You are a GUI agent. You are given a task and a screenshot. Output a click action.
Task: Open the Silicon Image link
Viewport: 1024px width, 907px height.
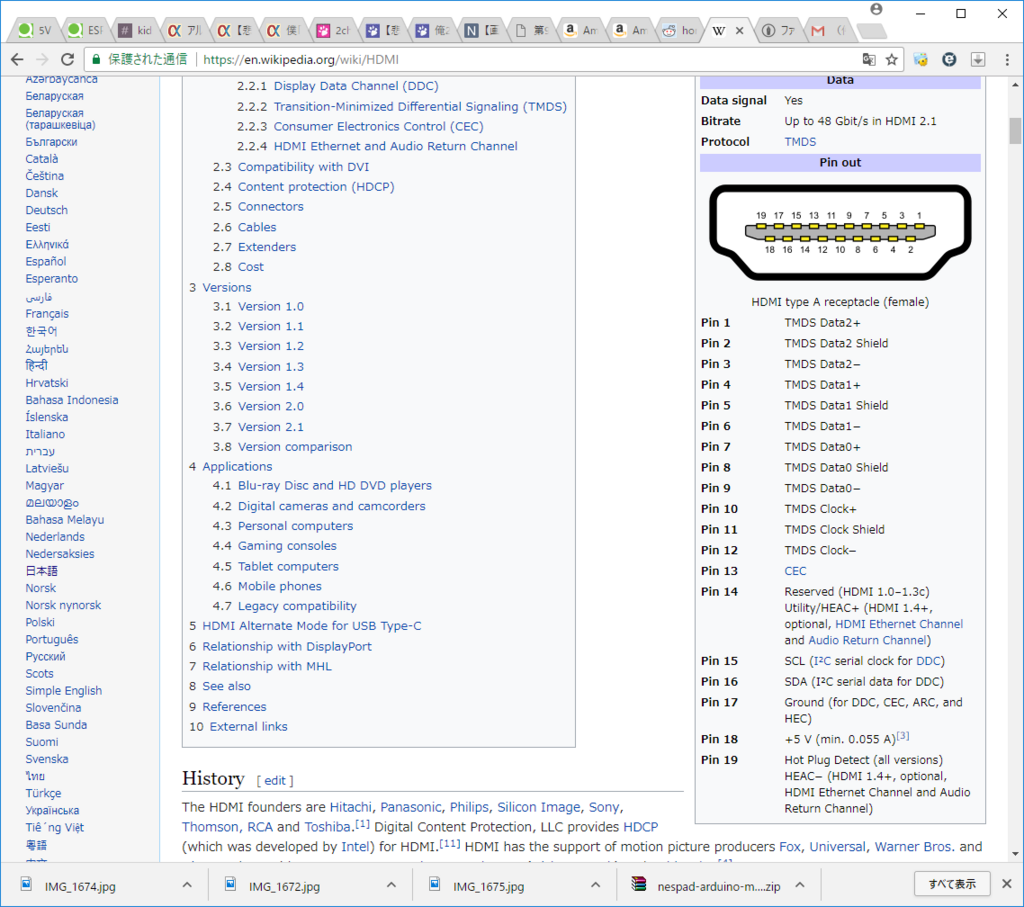pyautogui.click(x=539, y=807)
